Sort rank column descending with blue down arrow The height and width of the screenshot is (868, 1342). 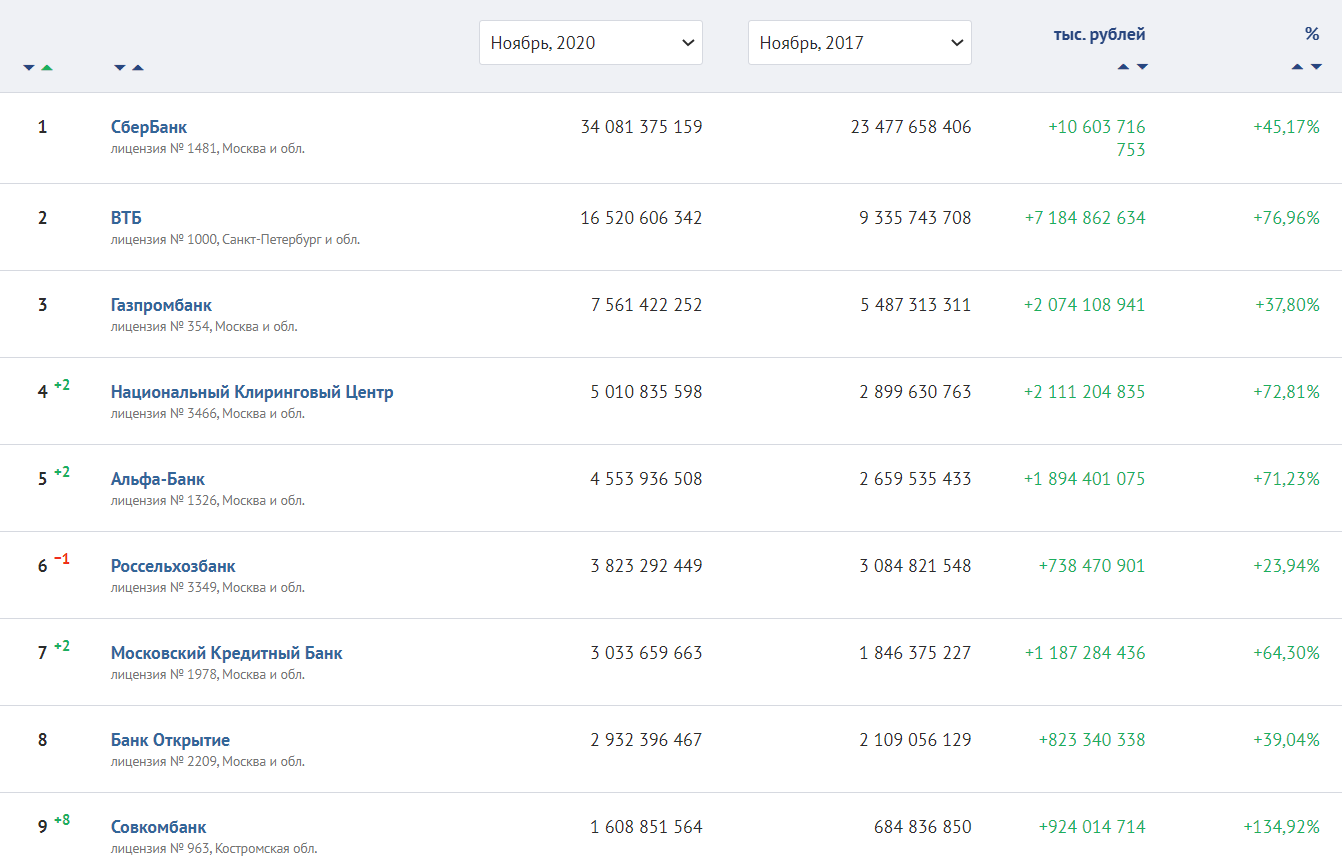point(29,68)
